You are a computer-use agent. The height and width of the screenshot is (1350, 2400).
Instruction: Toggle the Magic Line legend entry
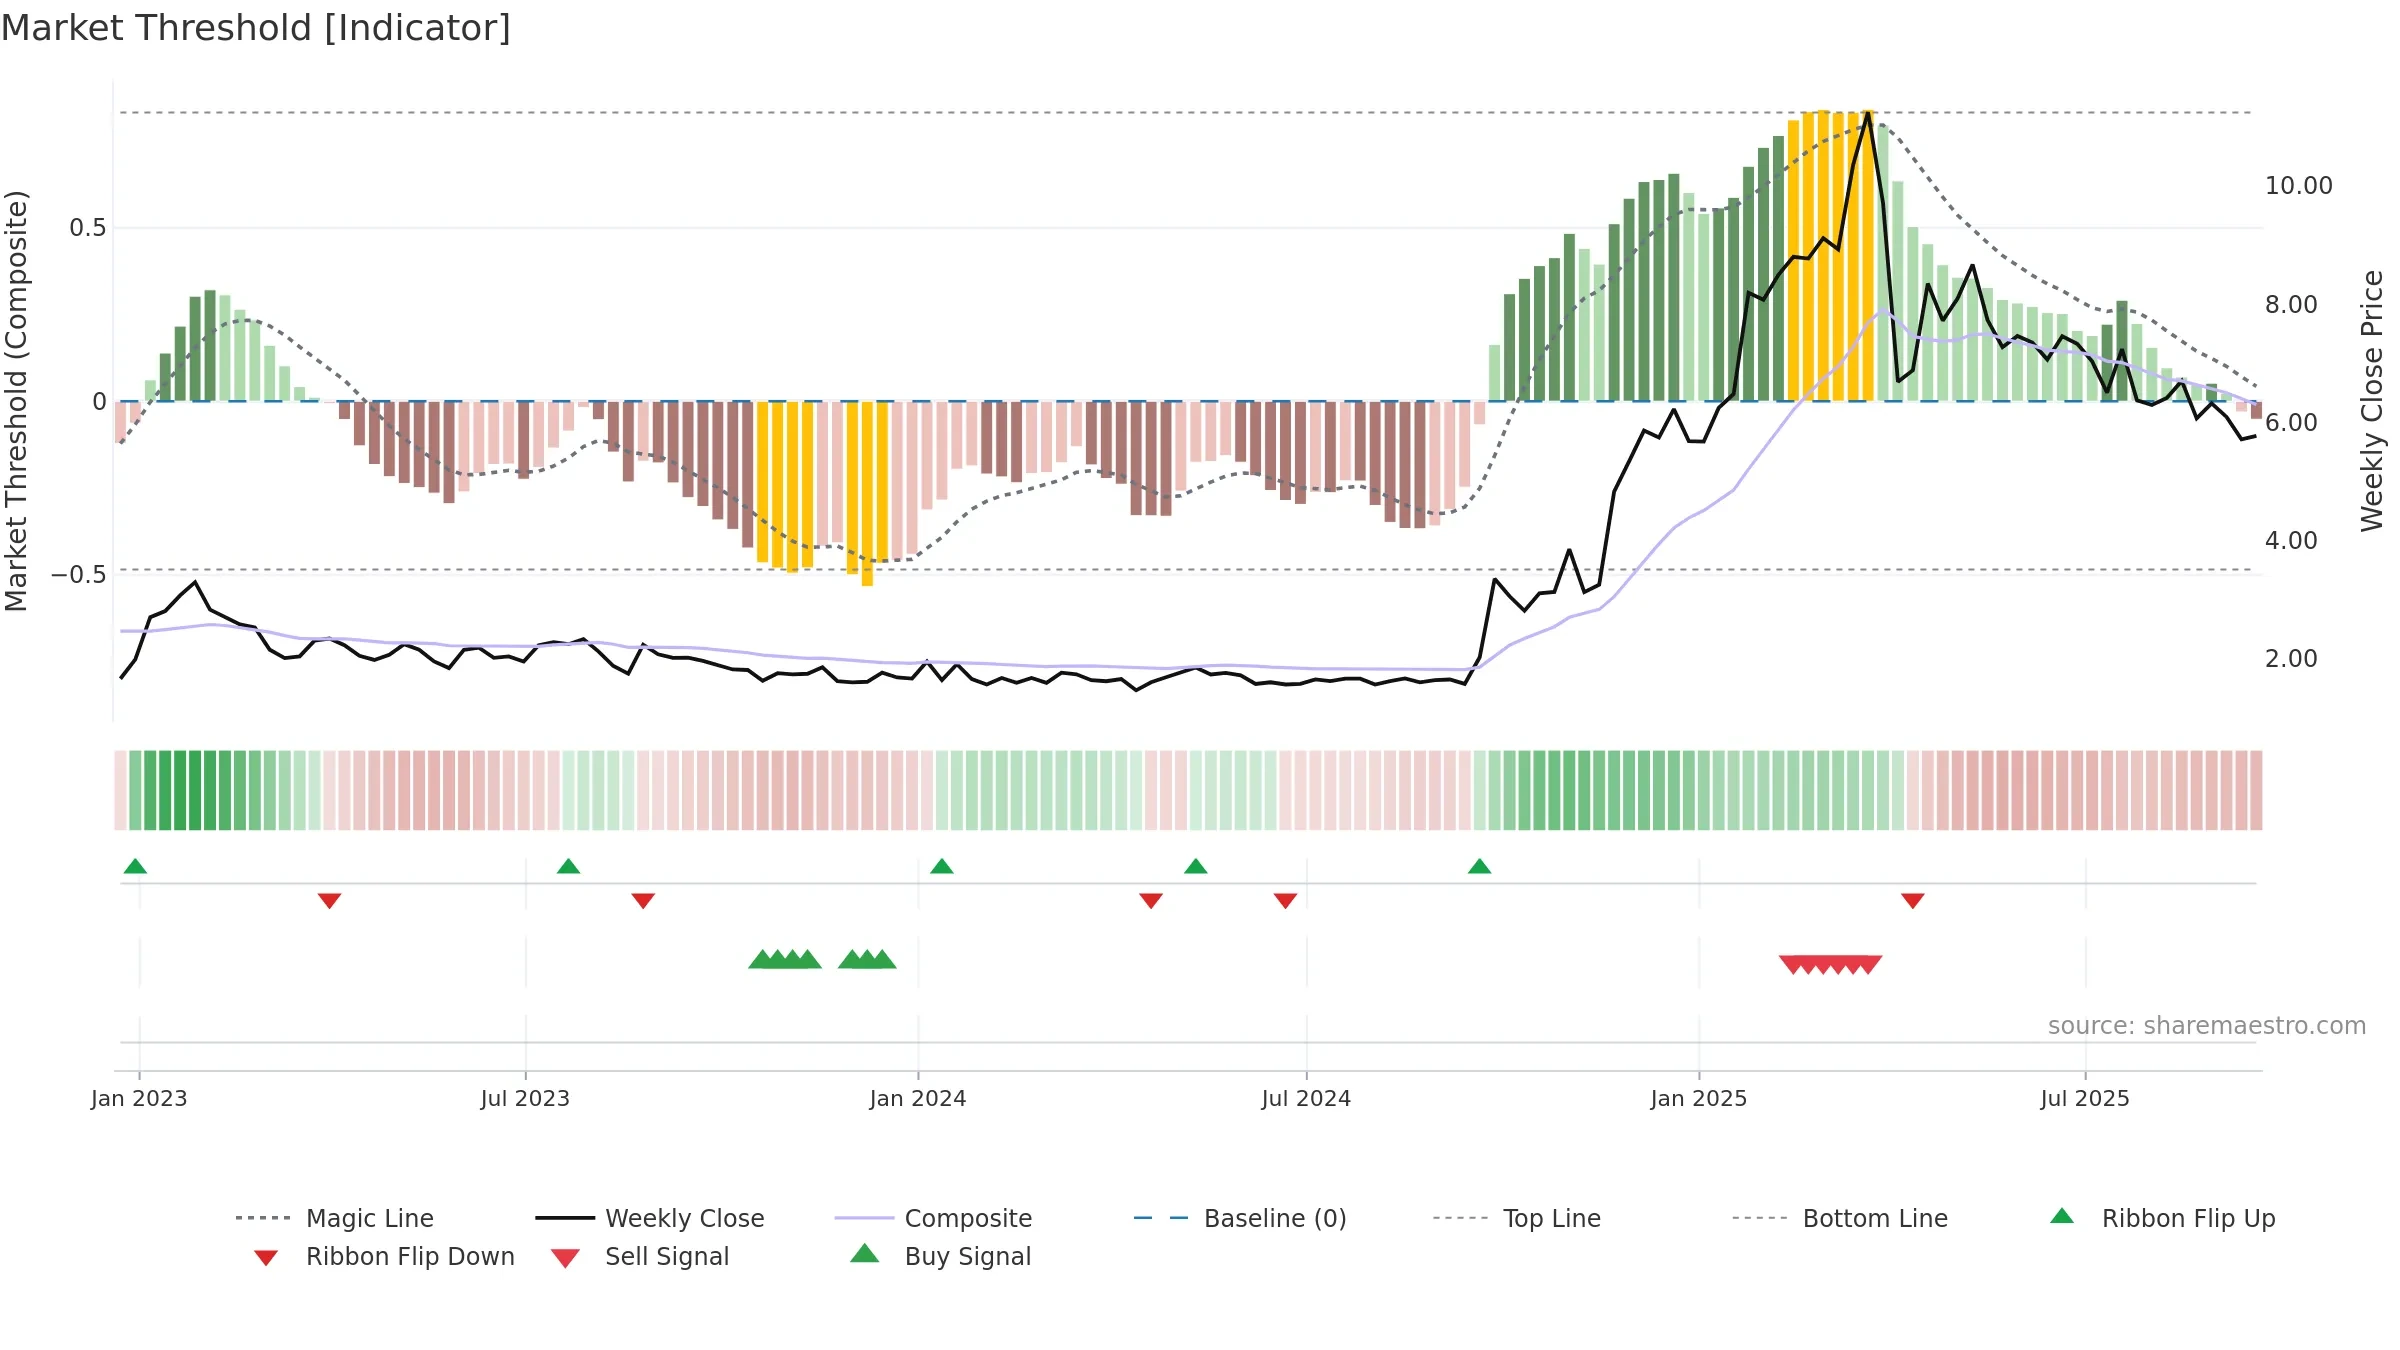pos(335,1218)
